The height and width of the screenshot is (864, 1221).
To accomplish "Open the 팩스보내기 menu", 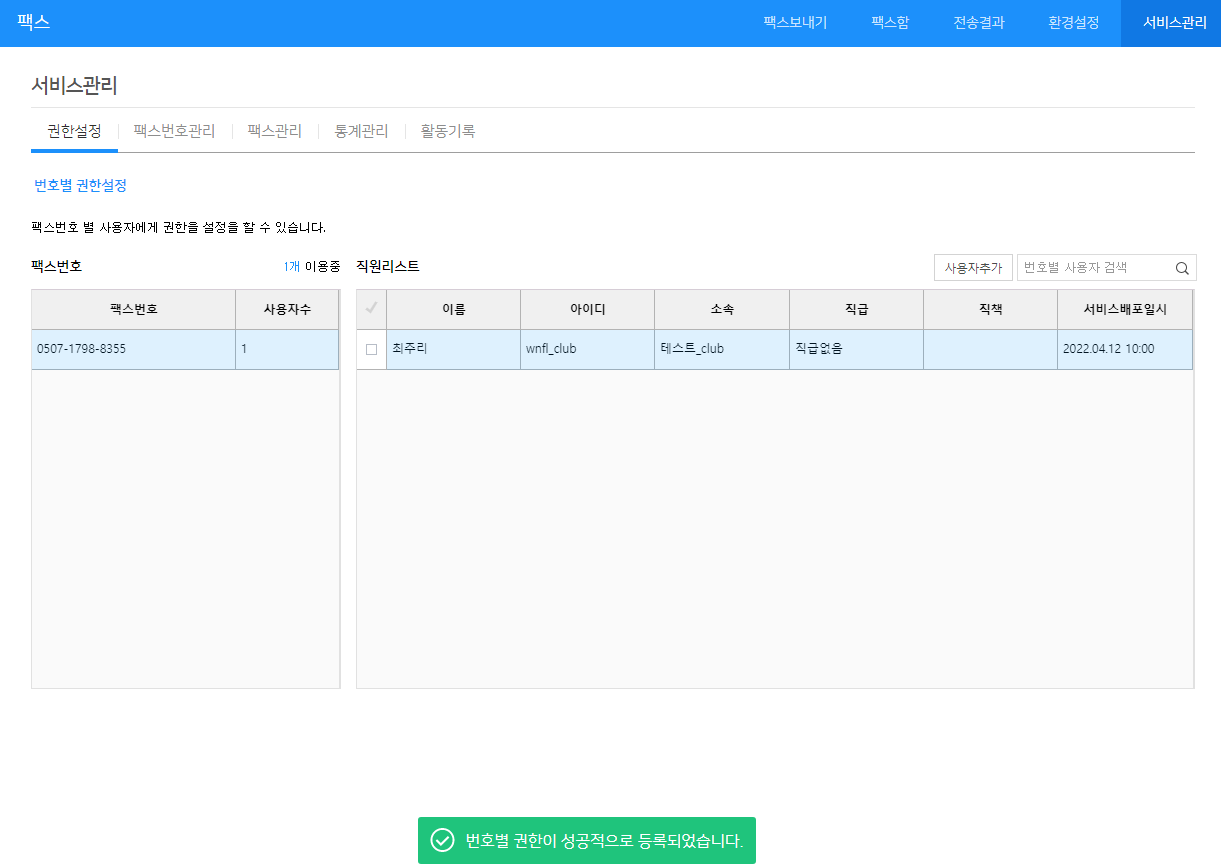I will [x=794, y=23].
